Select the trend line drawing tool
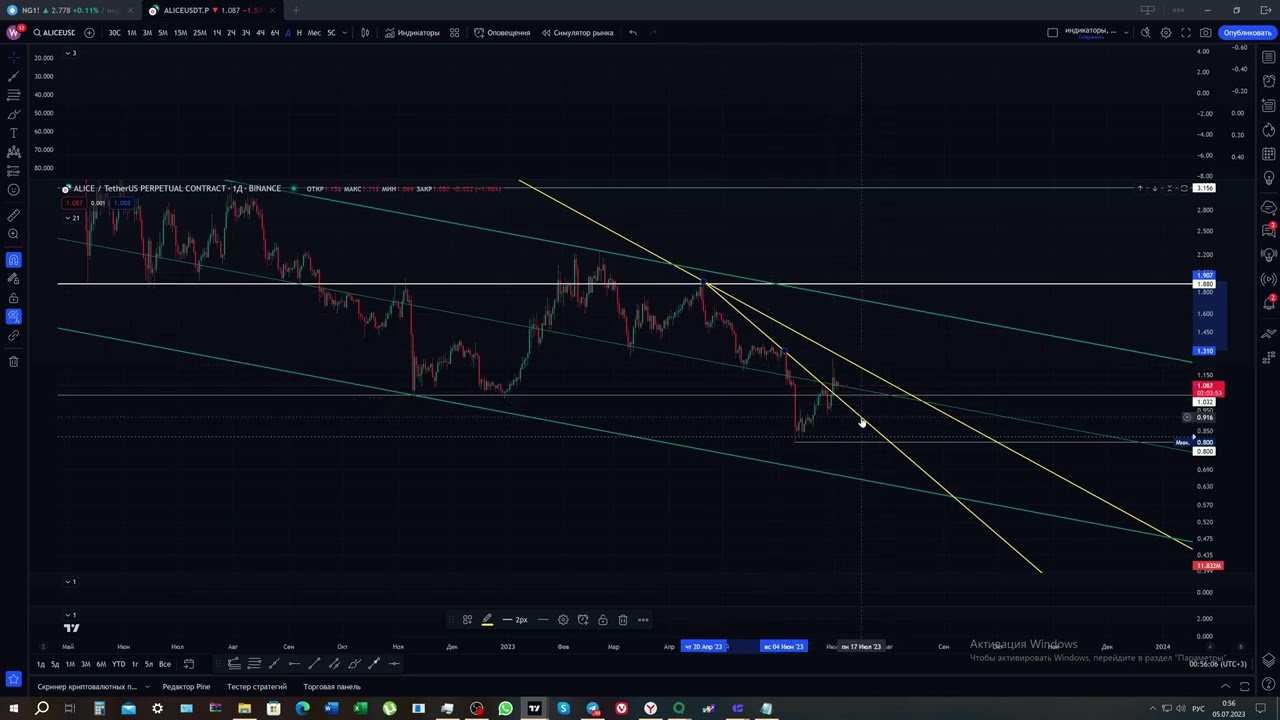The image size is (1280, 720). 14,76
